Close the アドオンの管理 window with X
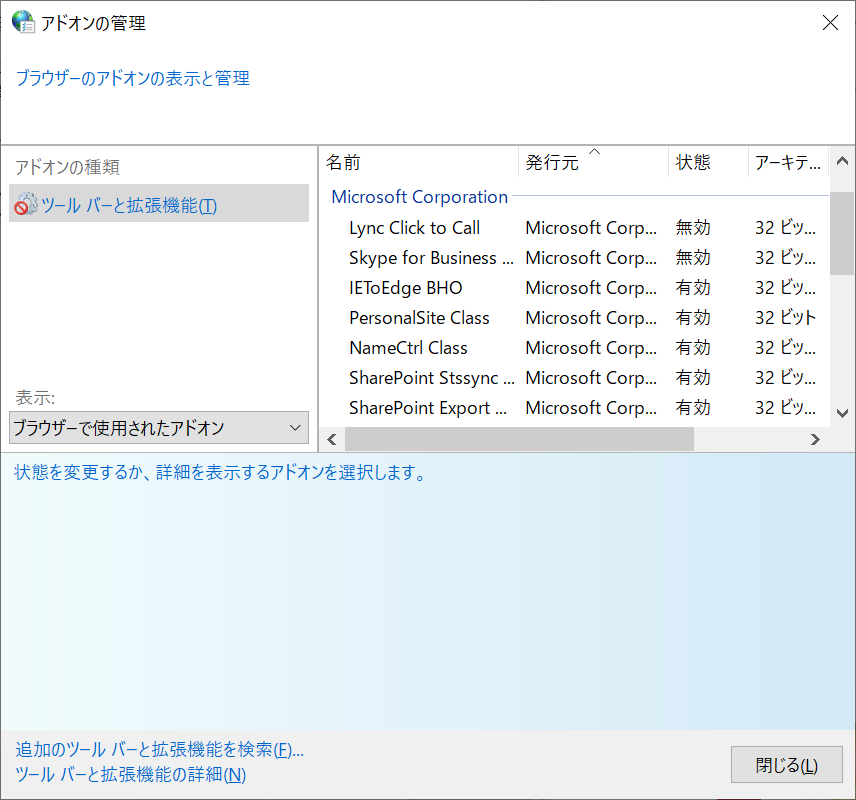 coord(830,22)
